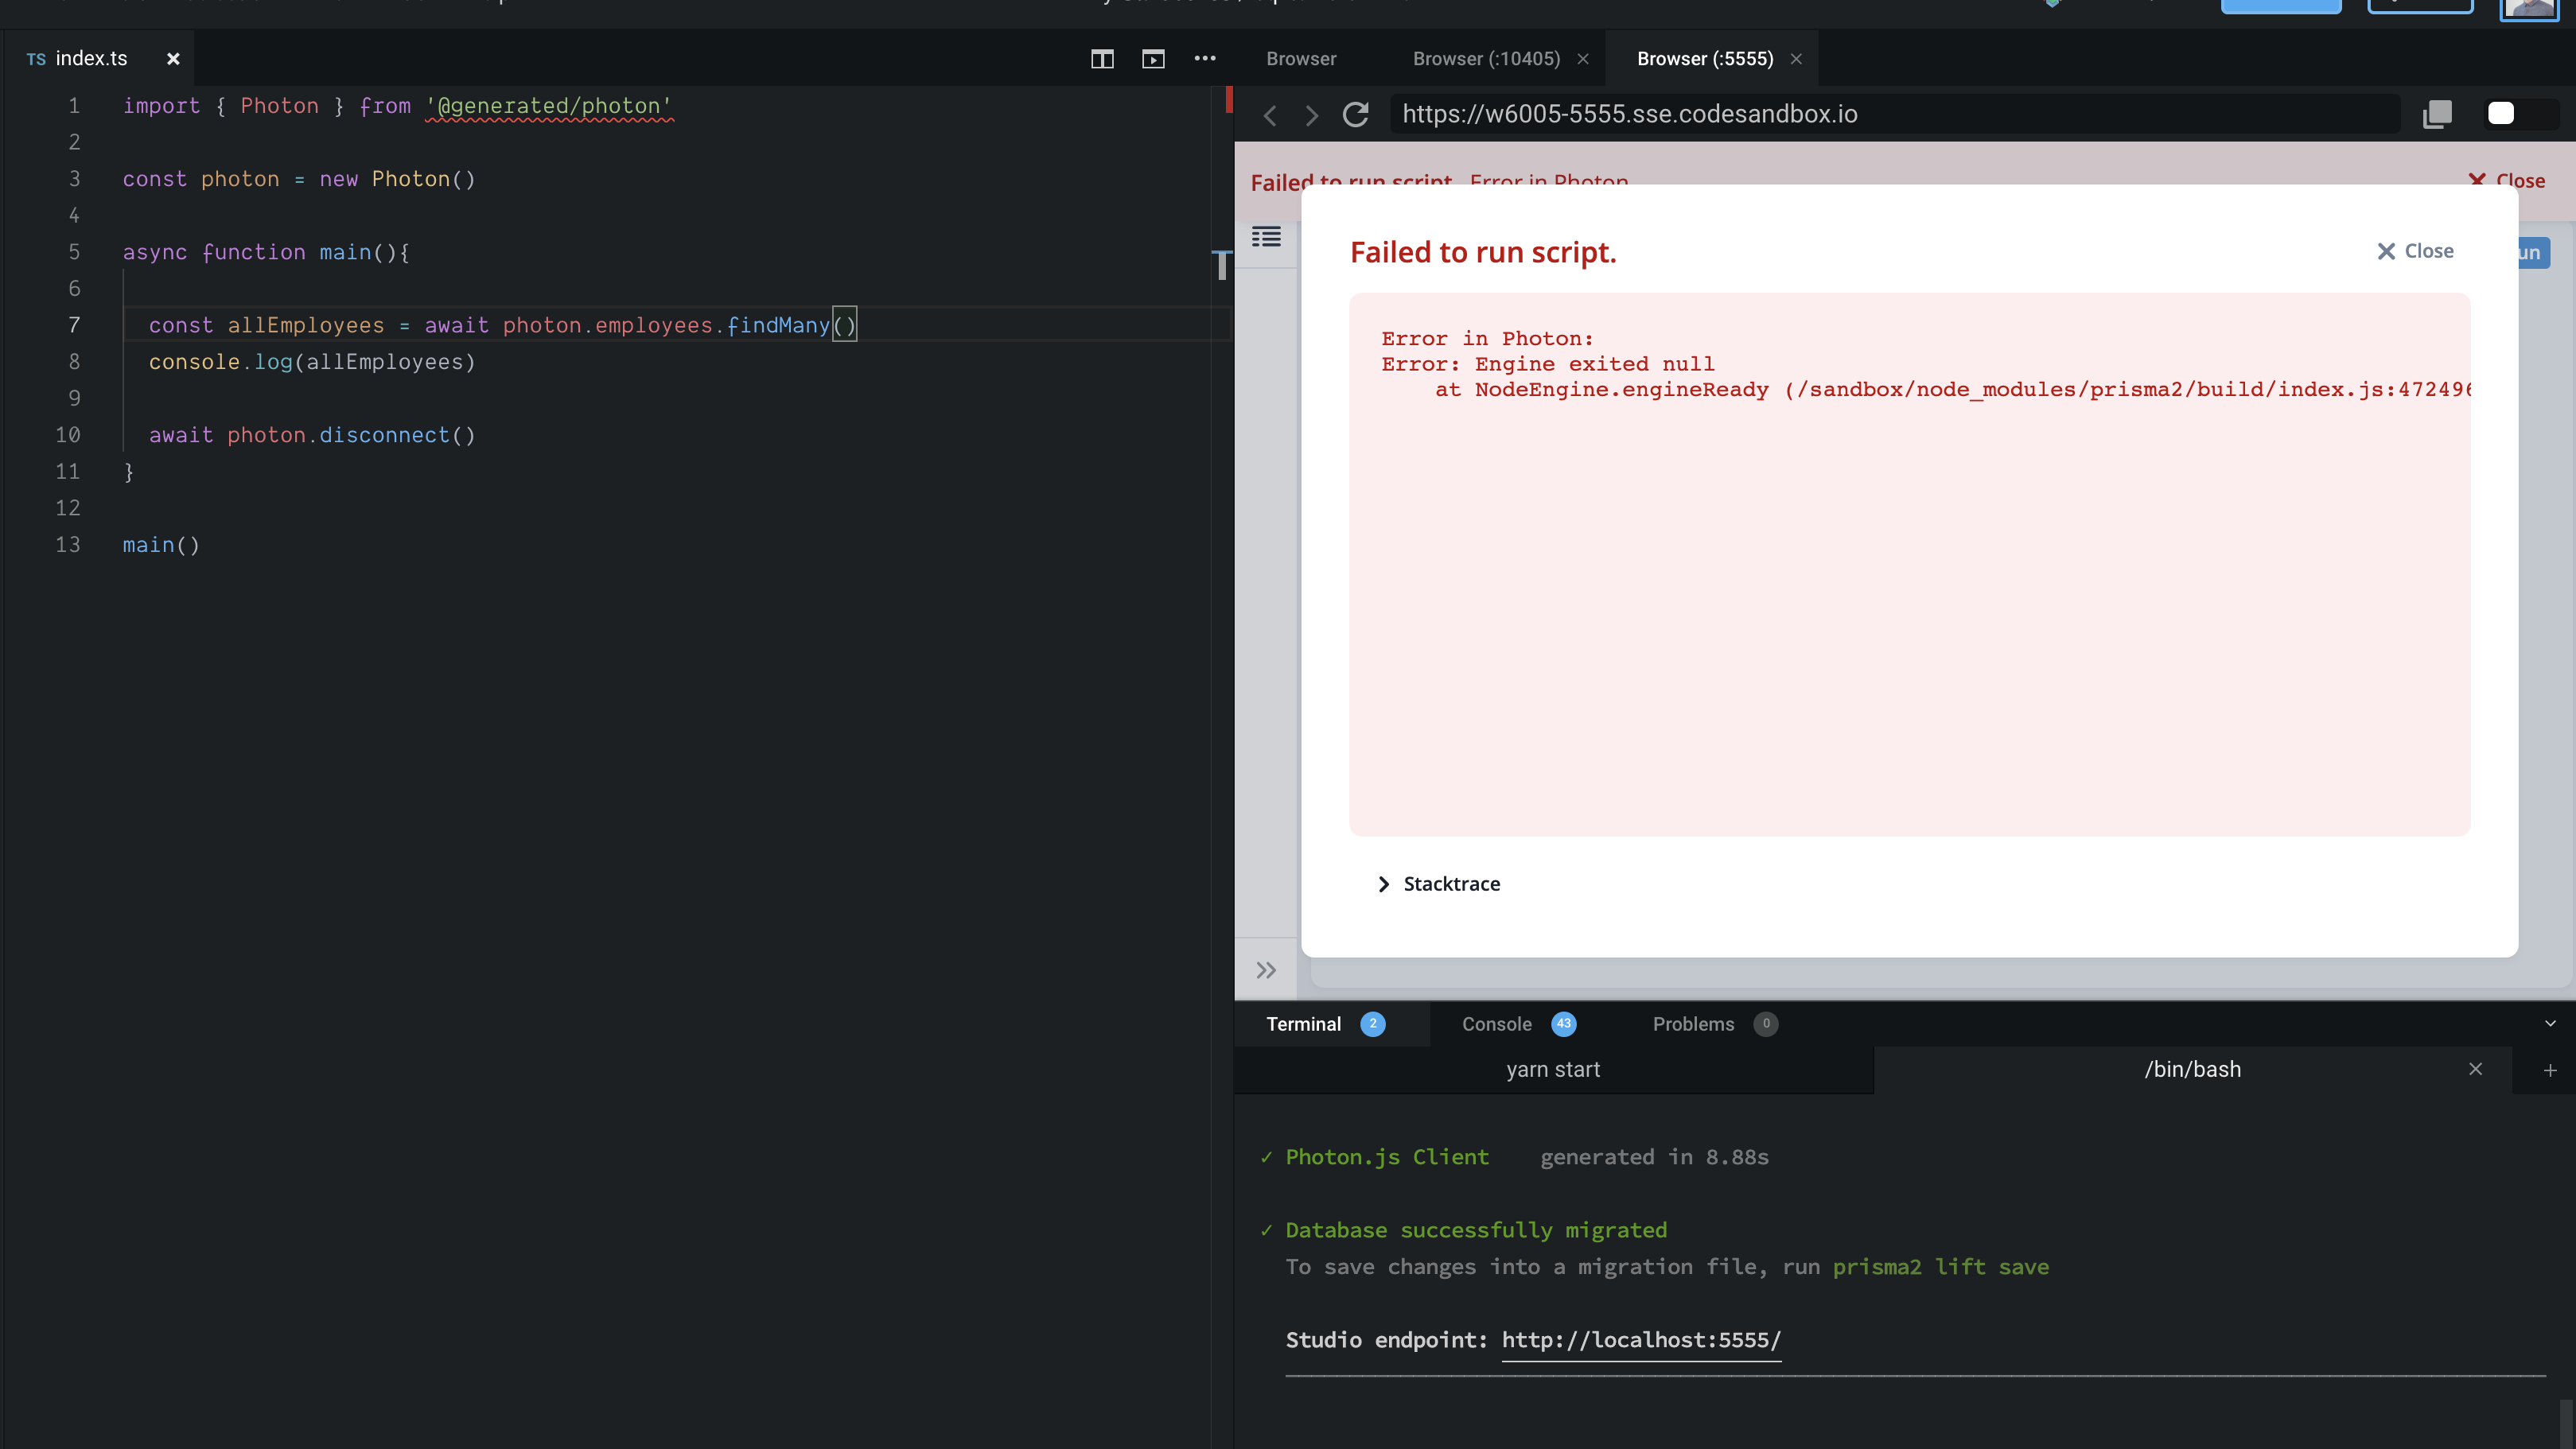Go back in the preview browser
The height and width of the screenshot is (1449, 2576).
(1270, 115)
